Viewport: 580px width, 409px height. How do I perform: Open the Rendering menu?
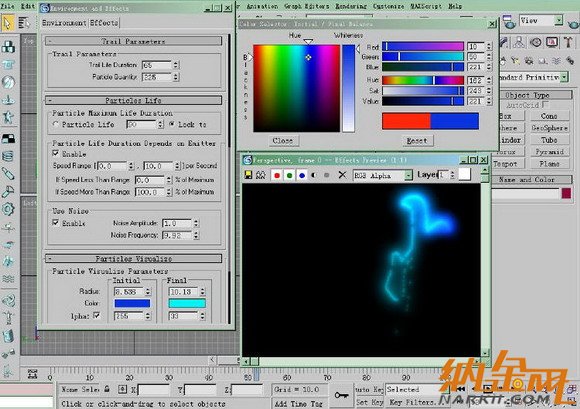coord(351,6)
